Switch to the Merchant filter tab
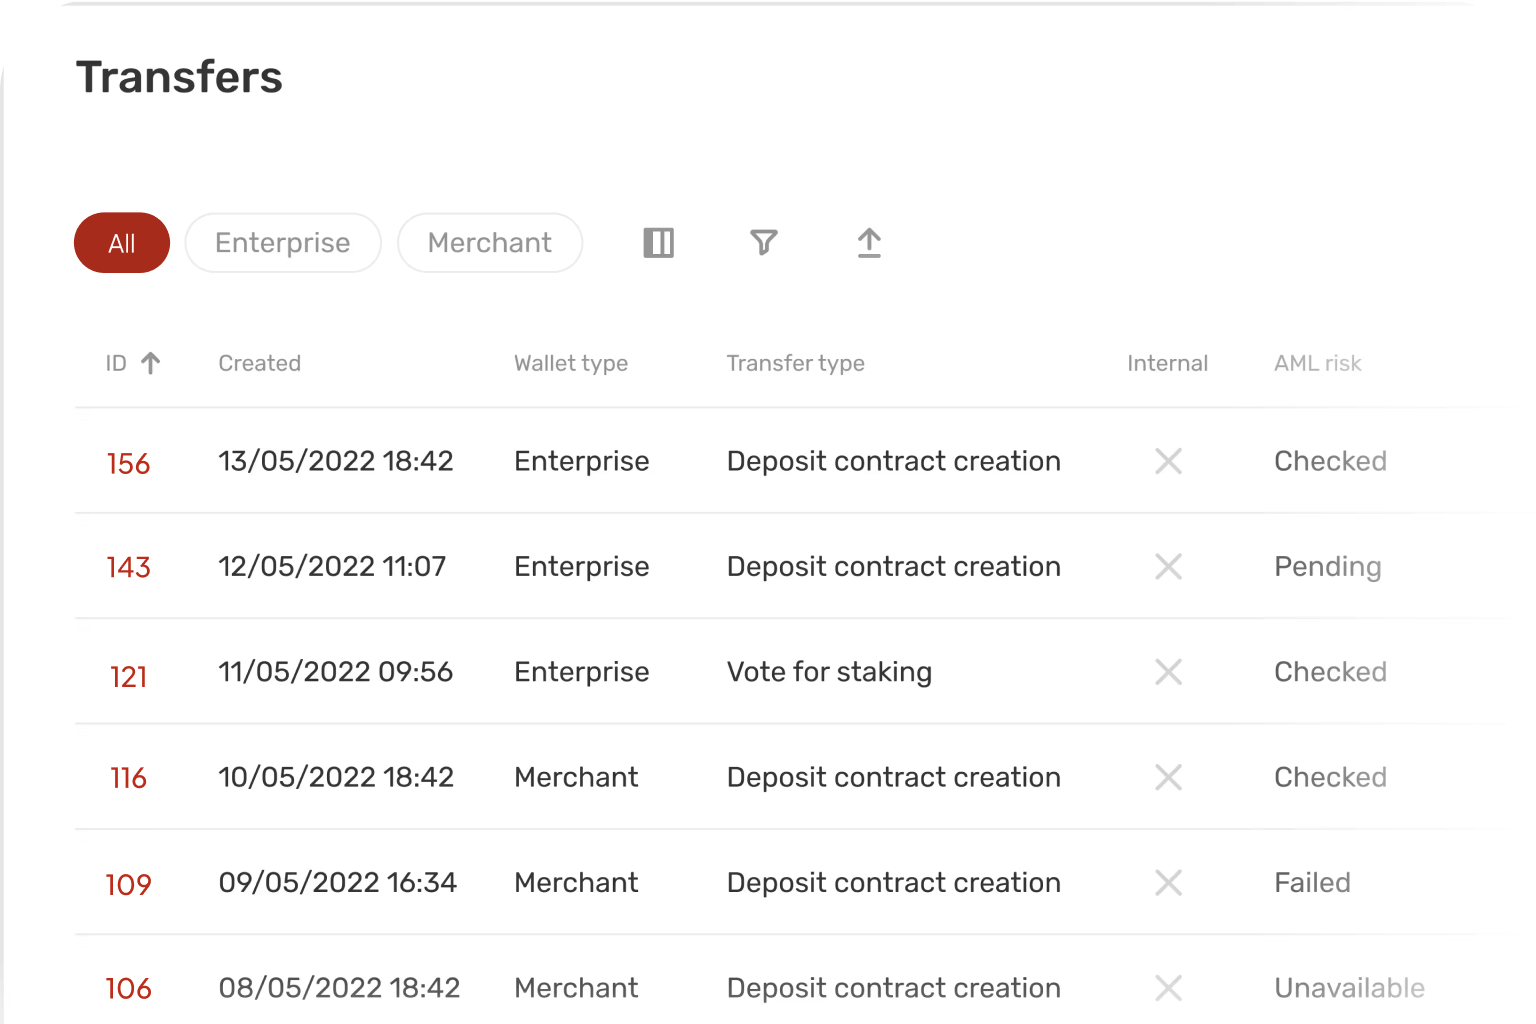Image resolution: width=1536 pixels, height=1024 pixels. tap(490, 243)
